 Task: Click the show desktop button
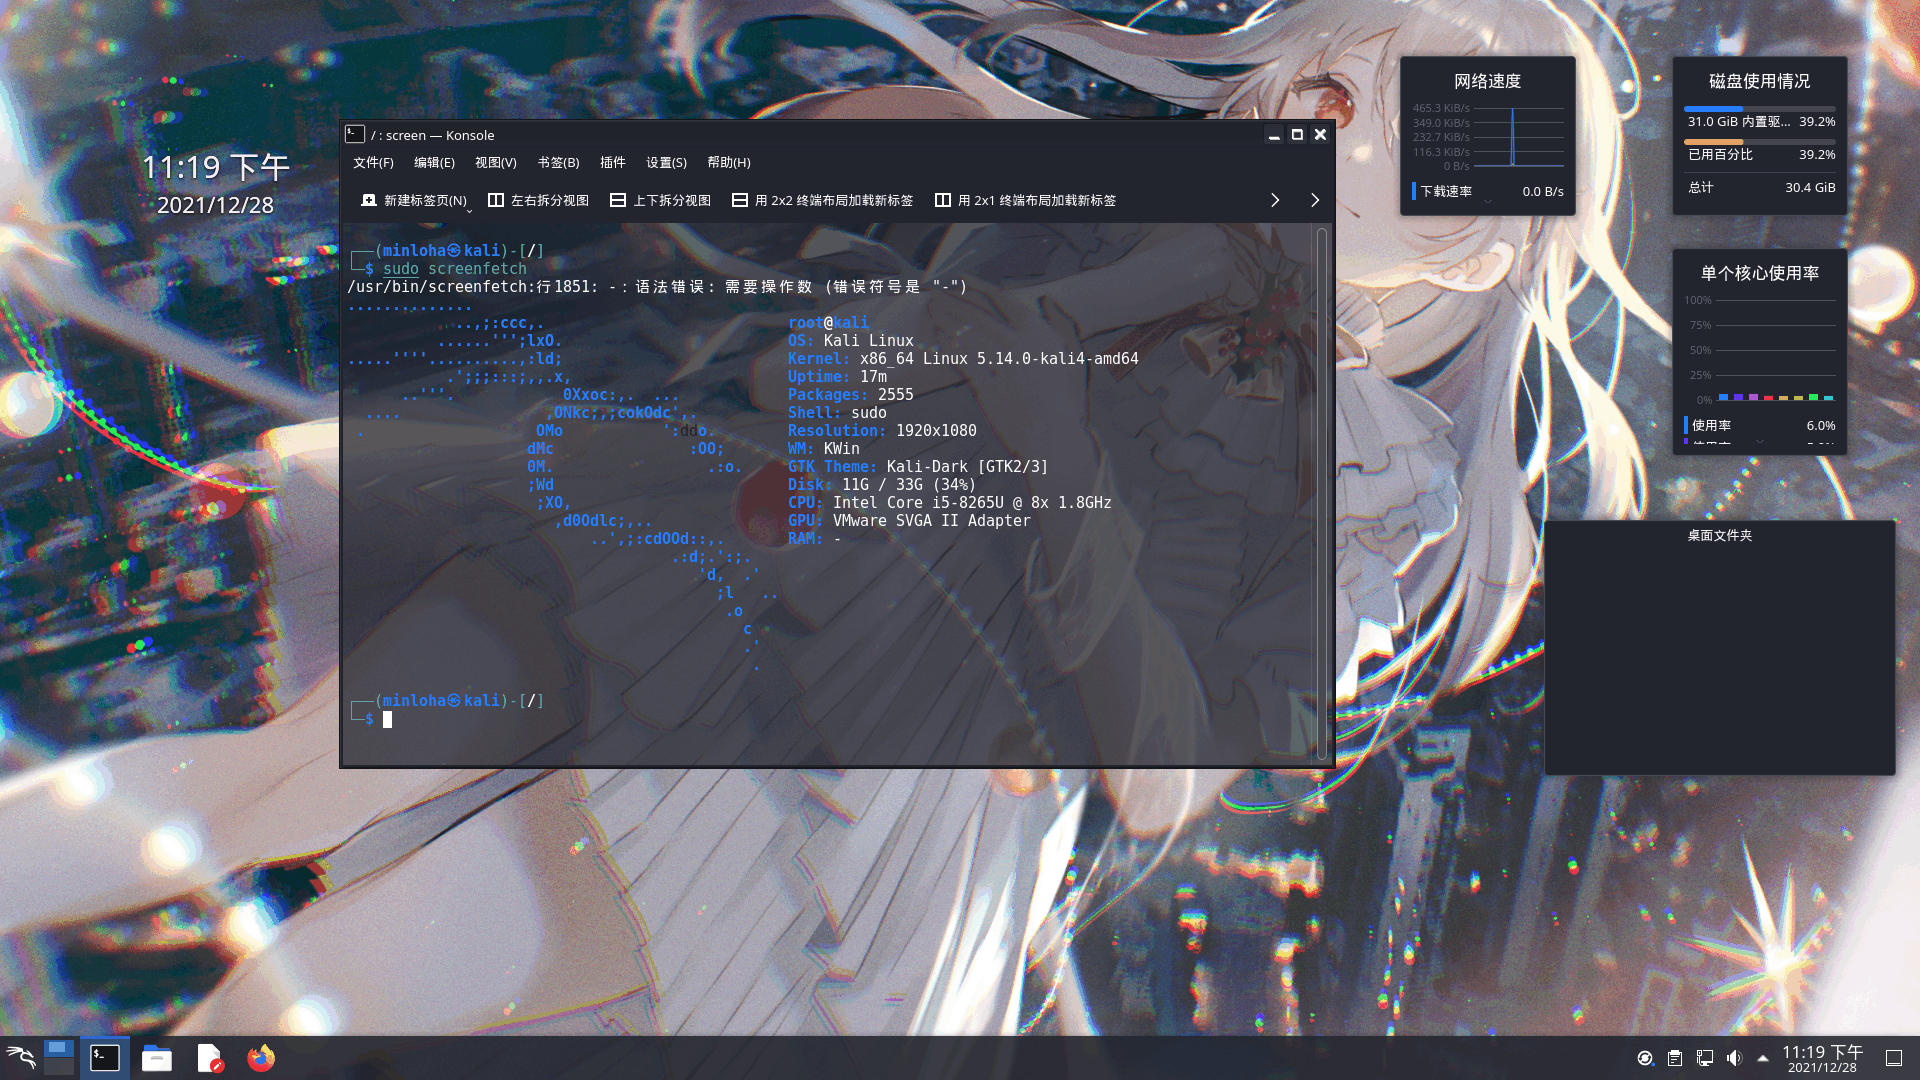point(1894,1058)
